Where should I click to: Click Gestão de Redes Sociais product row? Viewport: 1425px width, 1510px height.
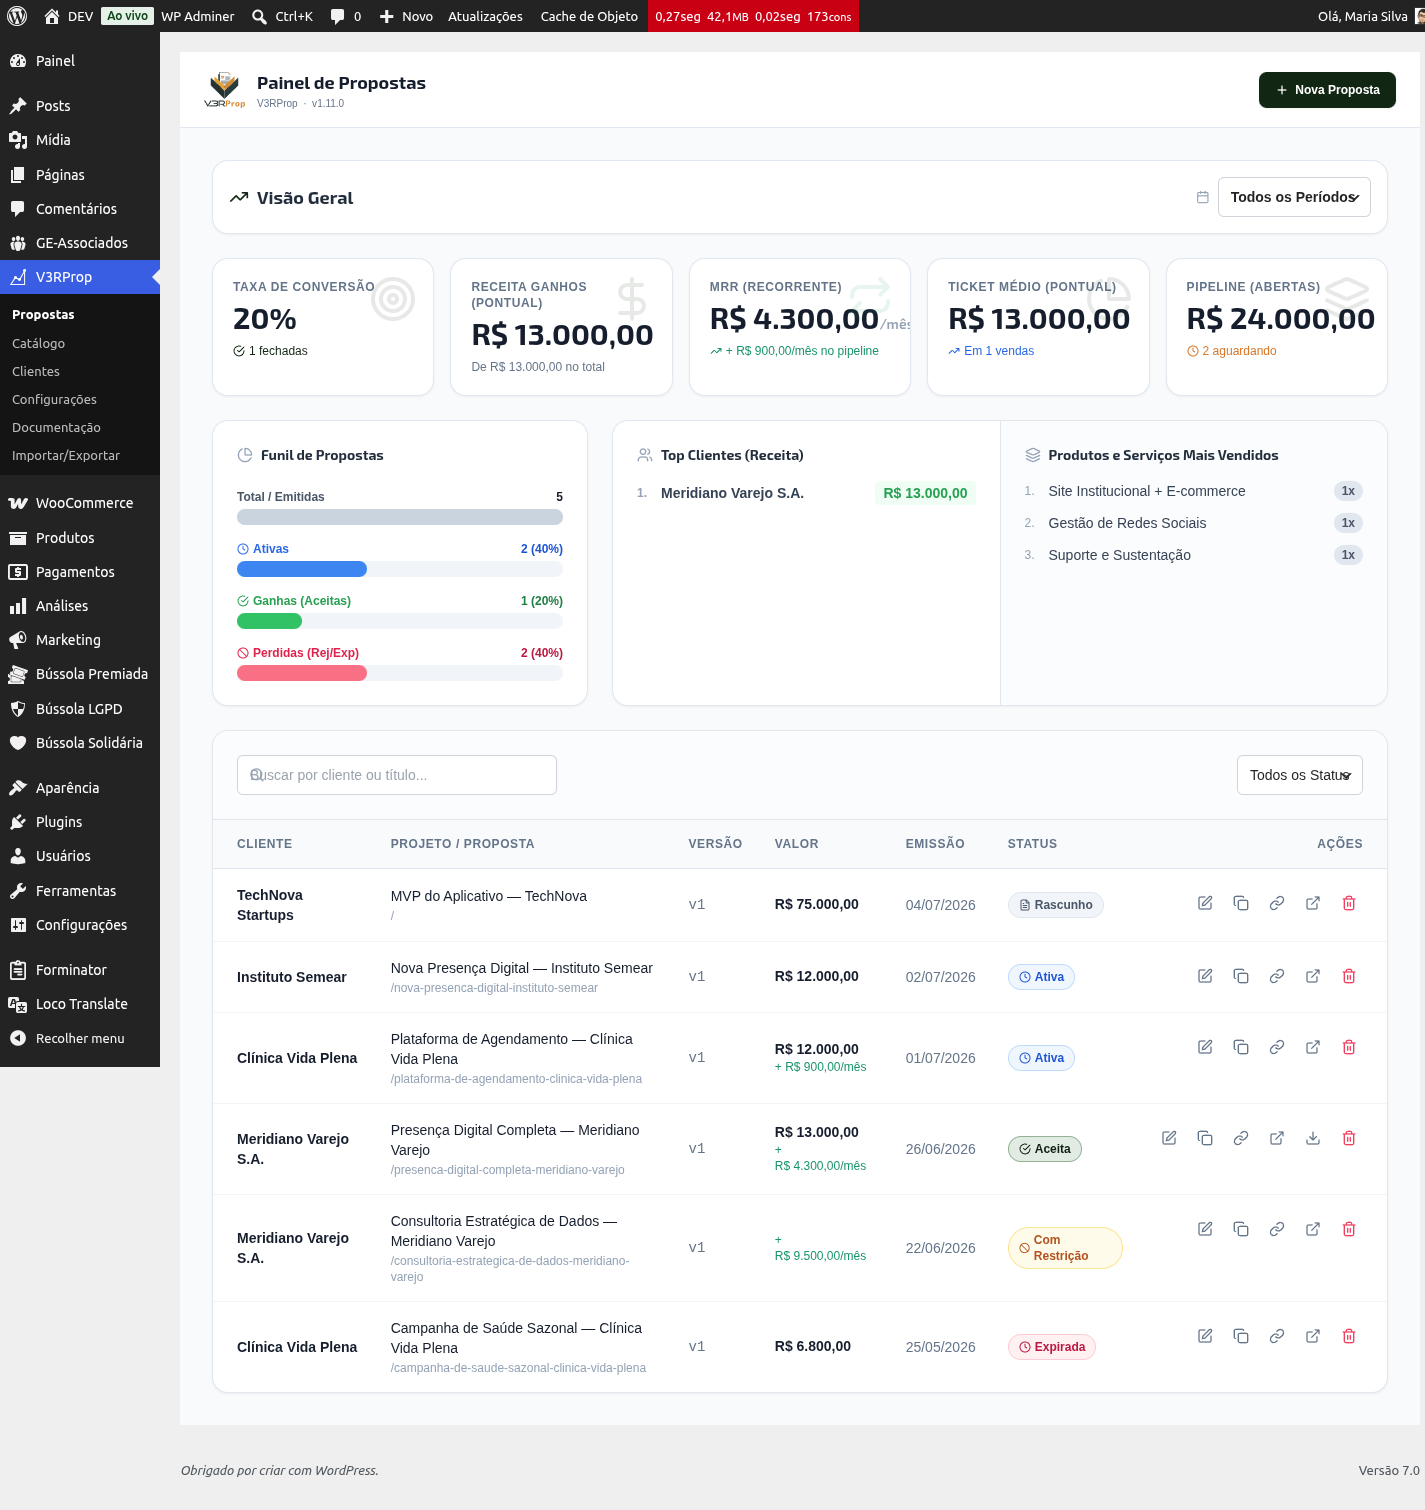pyautogui.click(x=1193, y=523)
